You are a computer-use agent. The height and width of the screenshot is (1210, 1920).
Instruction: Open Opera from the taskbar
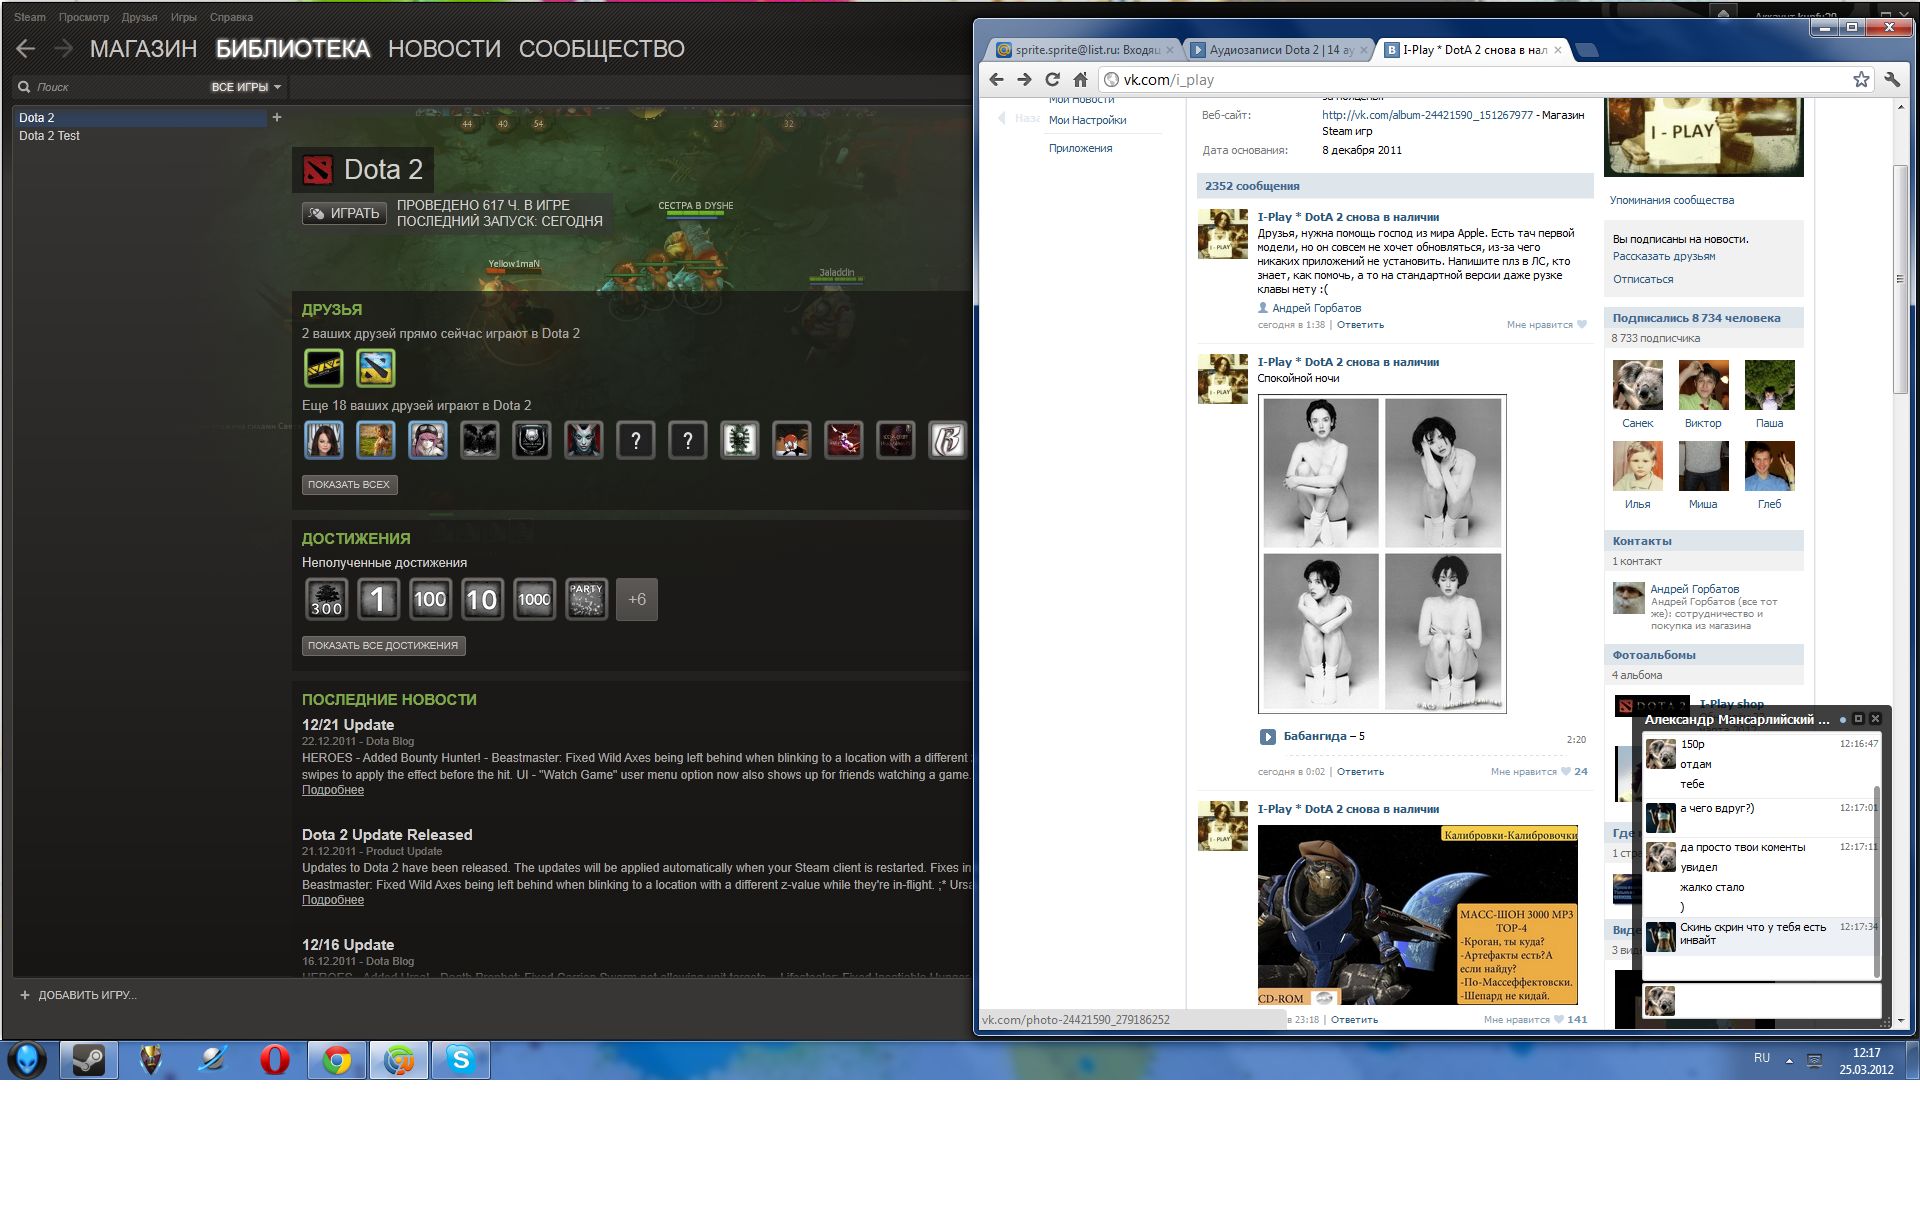(x=275, y=1060)
